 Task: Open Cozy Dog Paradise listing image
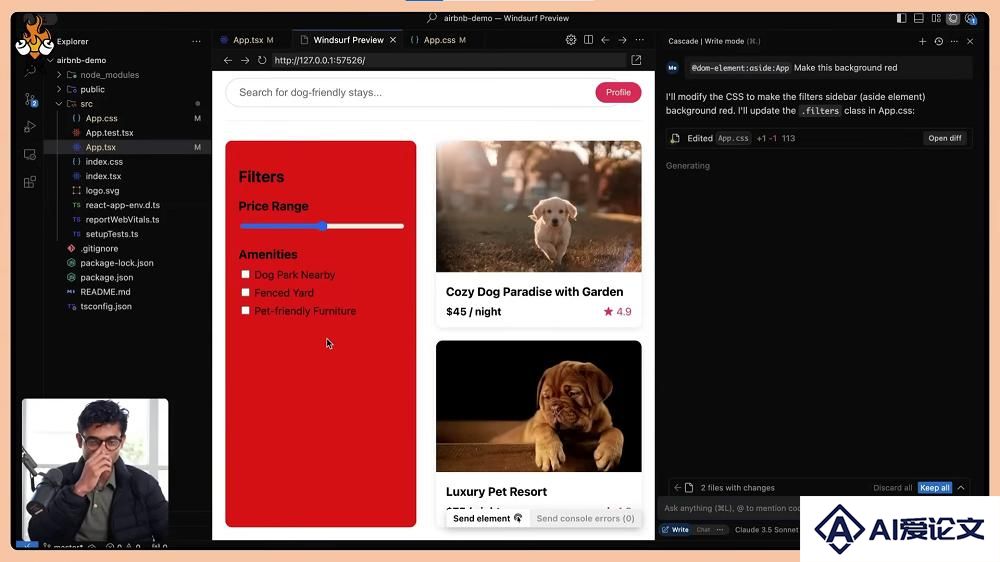click(x=539, y=206)
